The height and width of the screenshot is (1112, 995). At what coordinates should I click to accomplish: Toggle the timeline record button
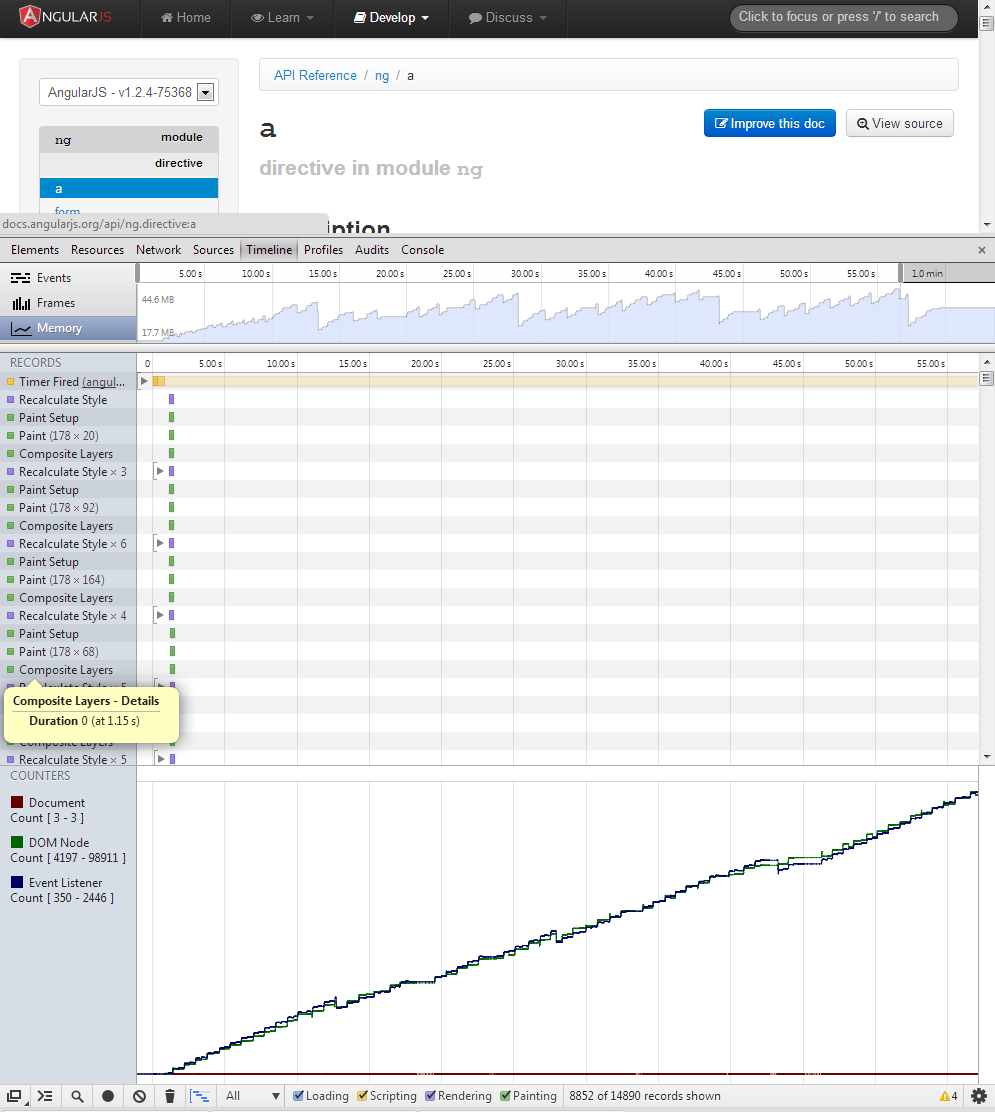[x=108, y=1096]
